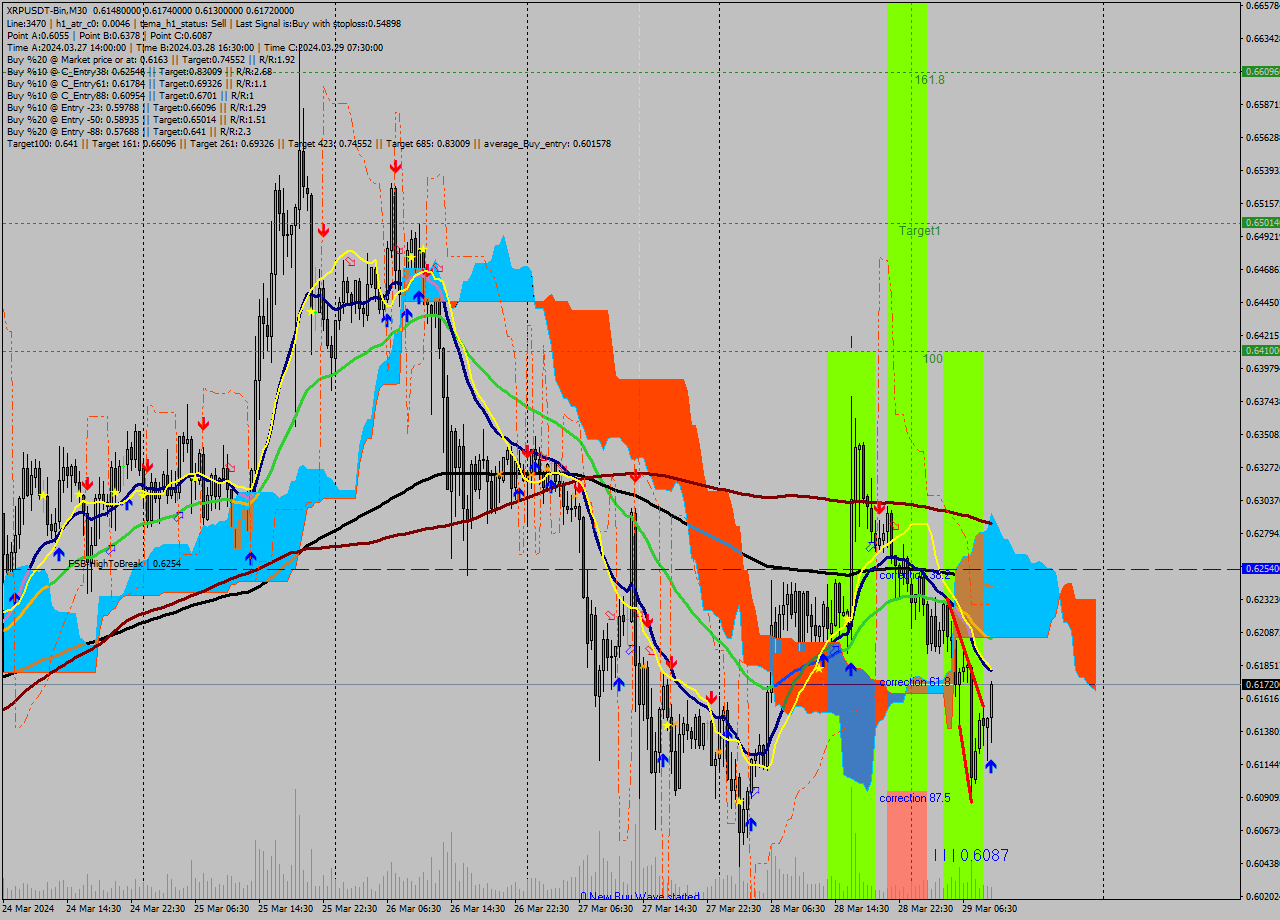Select the 'Buy %20 @ Entry -50' line
Image resolution: width=1280 pixels, height=920 pixels.
point(136,119)
